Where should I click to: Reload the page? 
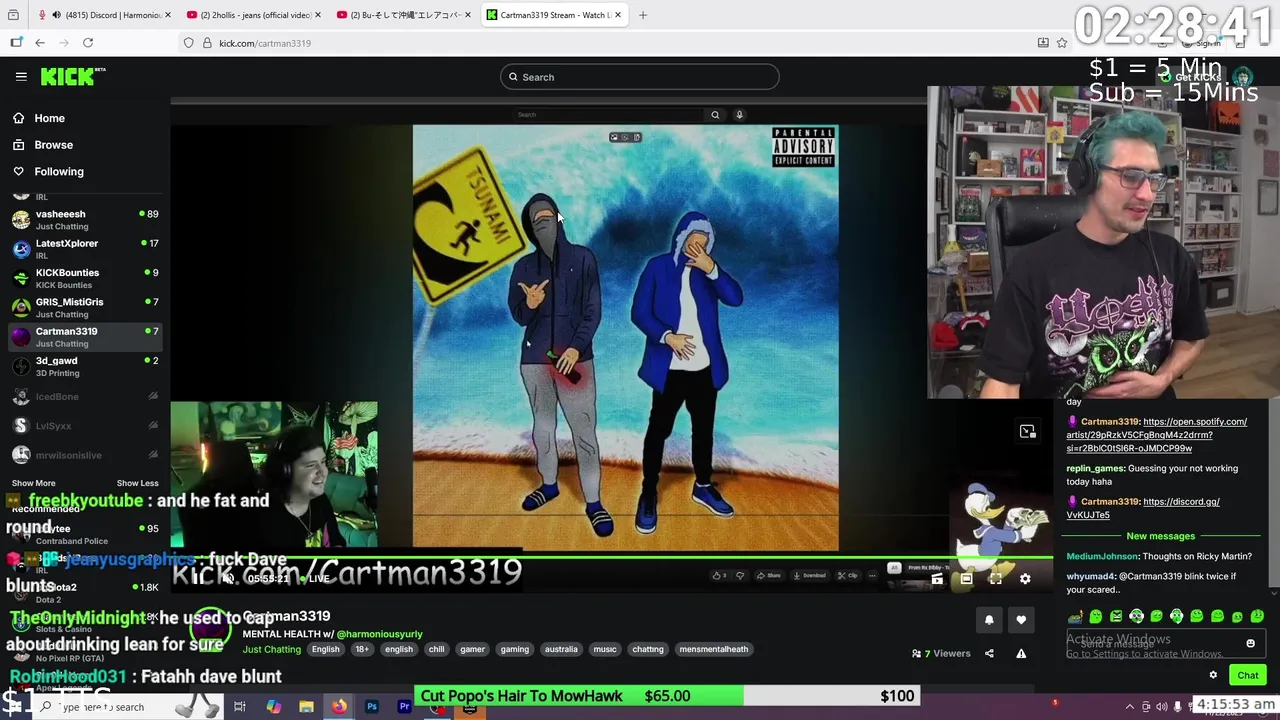88,43
